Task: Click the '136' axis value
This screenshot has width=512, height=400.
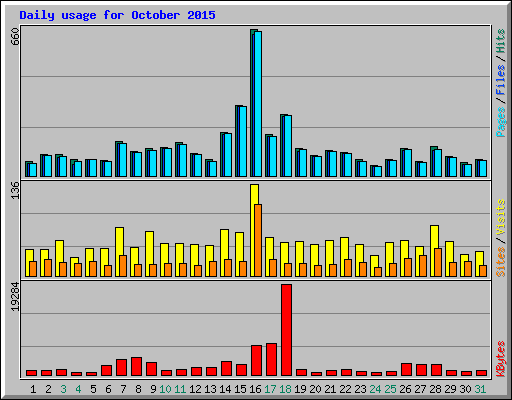Action: pos(15,190)
